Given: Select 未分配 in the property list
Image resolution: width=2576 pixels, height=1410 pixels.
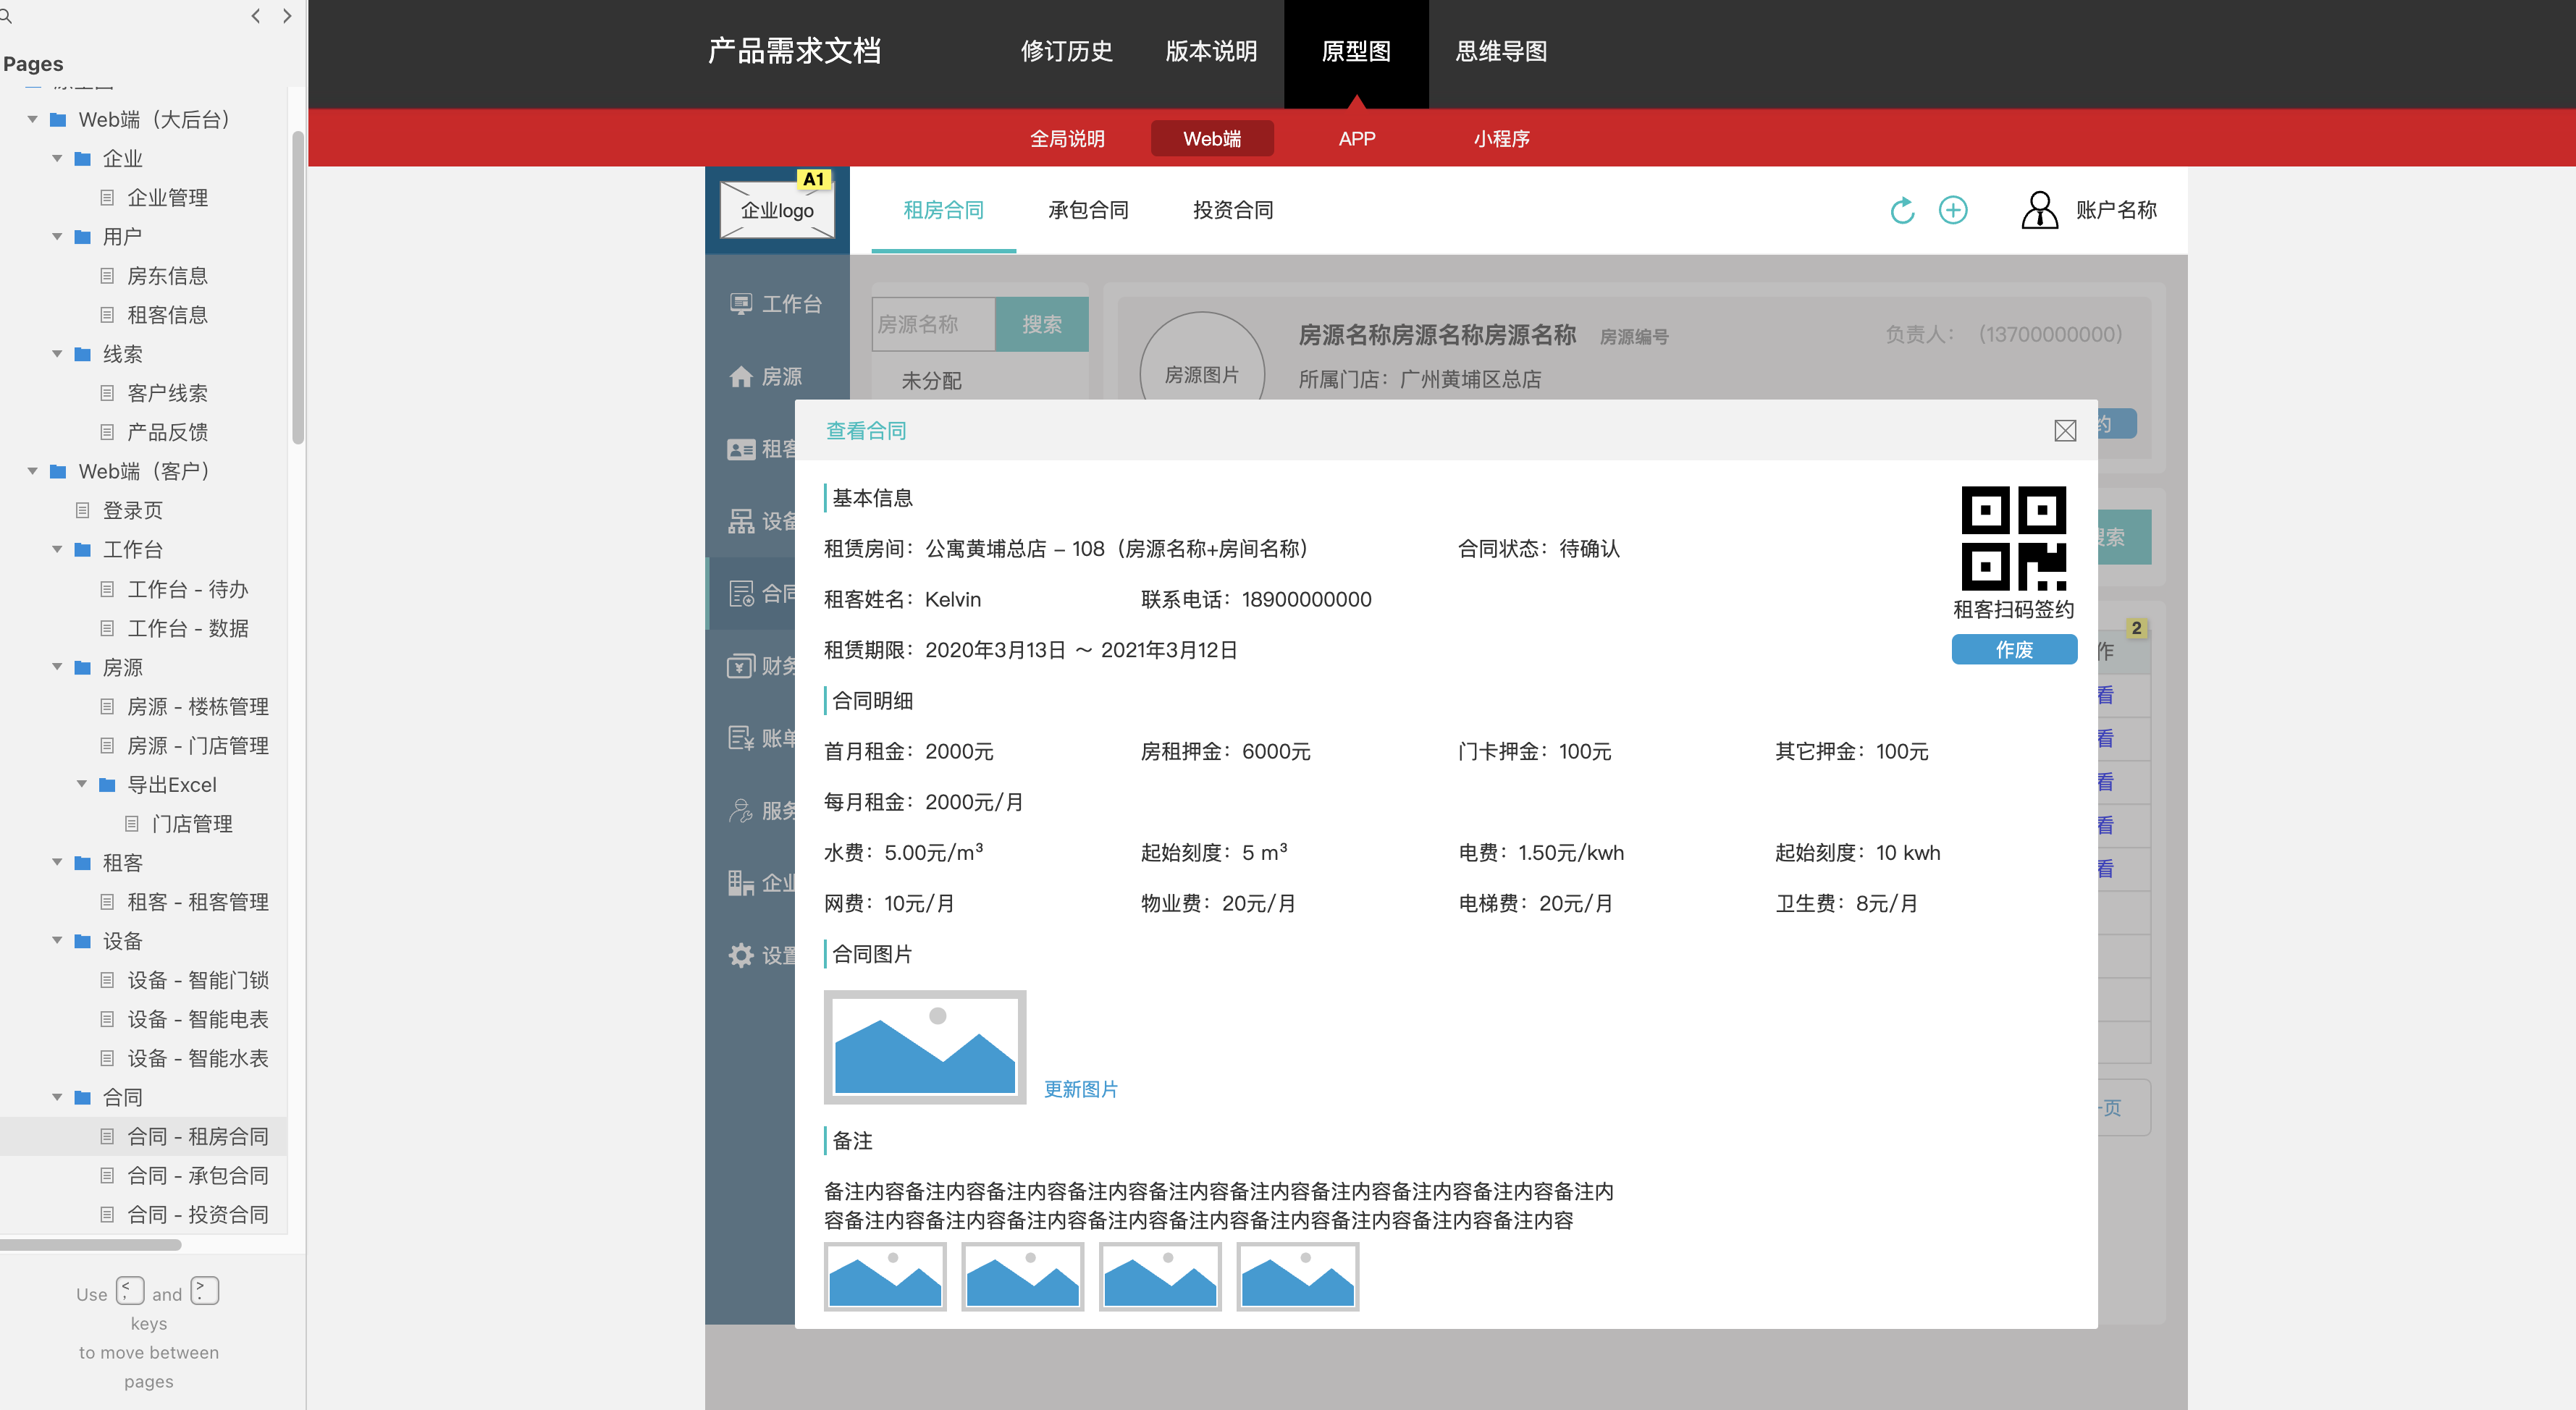Looking at the screenshot, I should point(931,381).
